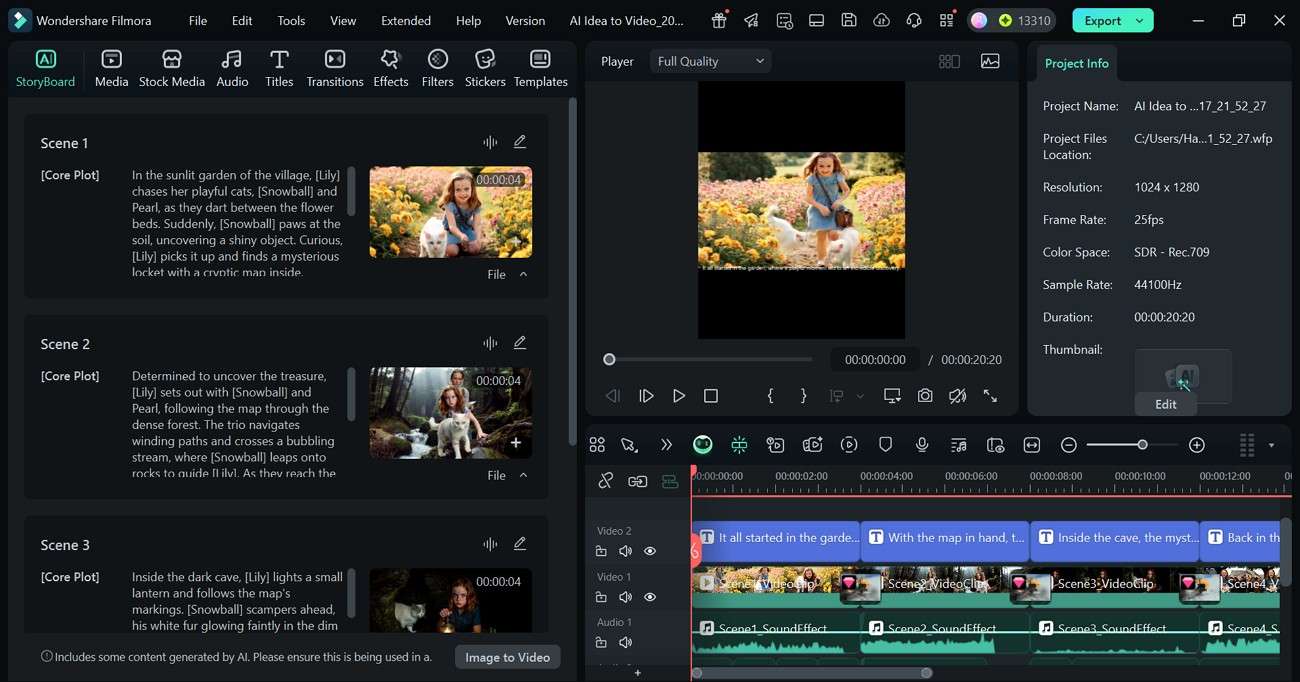
Task: Open the Effects panel
Action: tap(390, 69)
